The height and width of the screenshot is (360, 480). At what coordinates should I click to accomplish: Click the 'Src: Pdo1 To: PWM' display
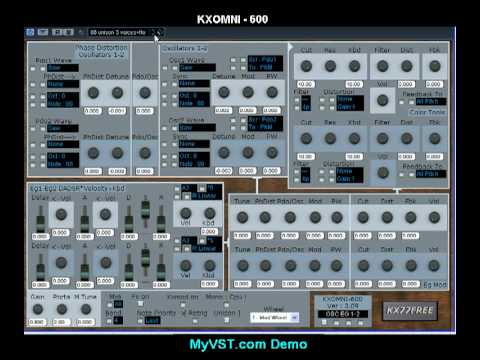265,63
